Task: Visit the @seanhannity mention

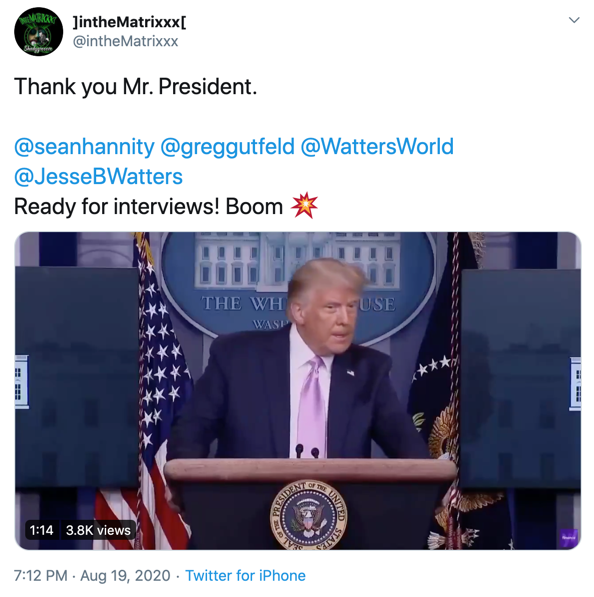Action: point(84,147)
